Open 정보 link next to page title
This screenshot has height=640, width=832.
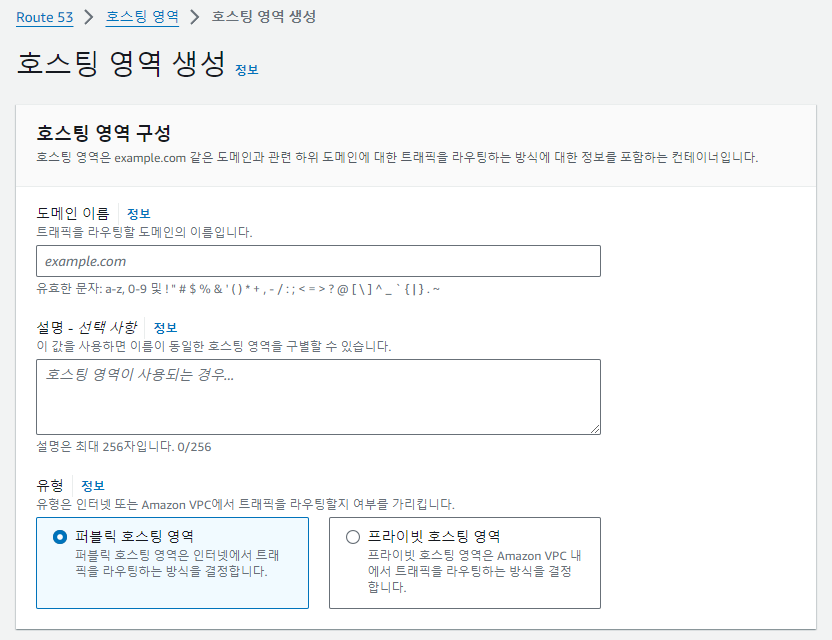[x=247, y=70]
